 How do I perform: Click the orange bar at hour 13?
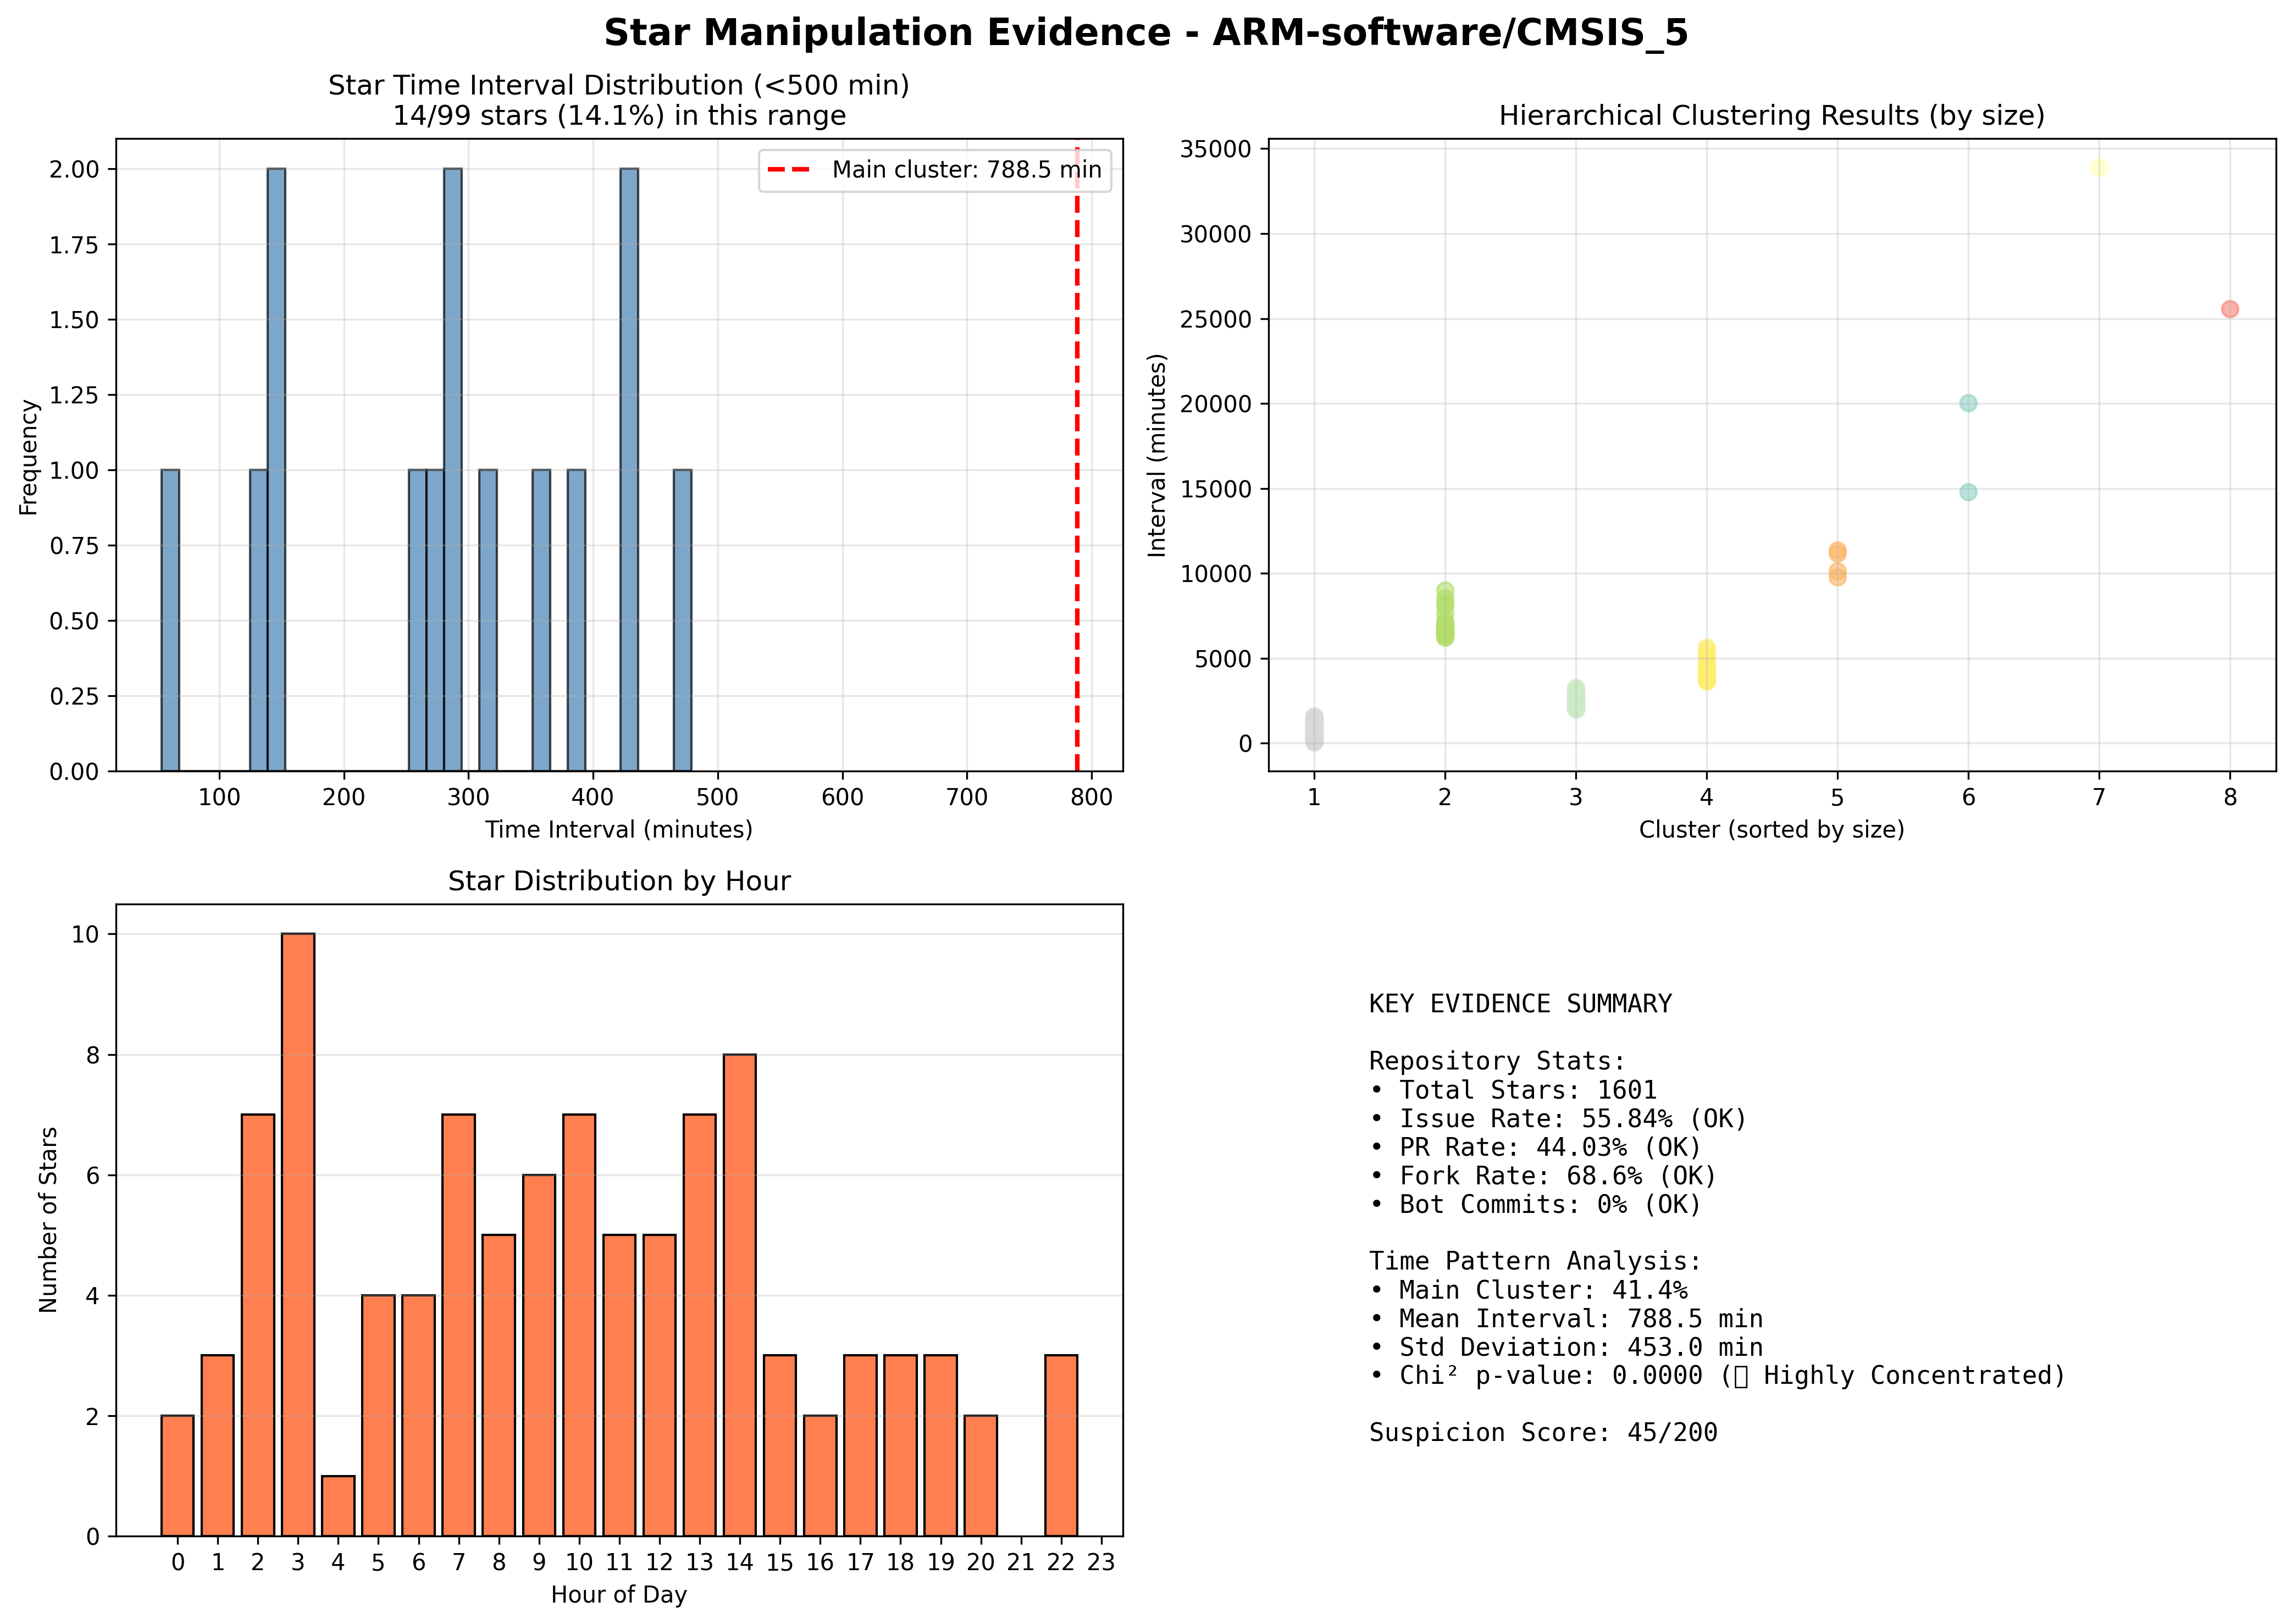pyautogui.click(x=700, y=1326)
